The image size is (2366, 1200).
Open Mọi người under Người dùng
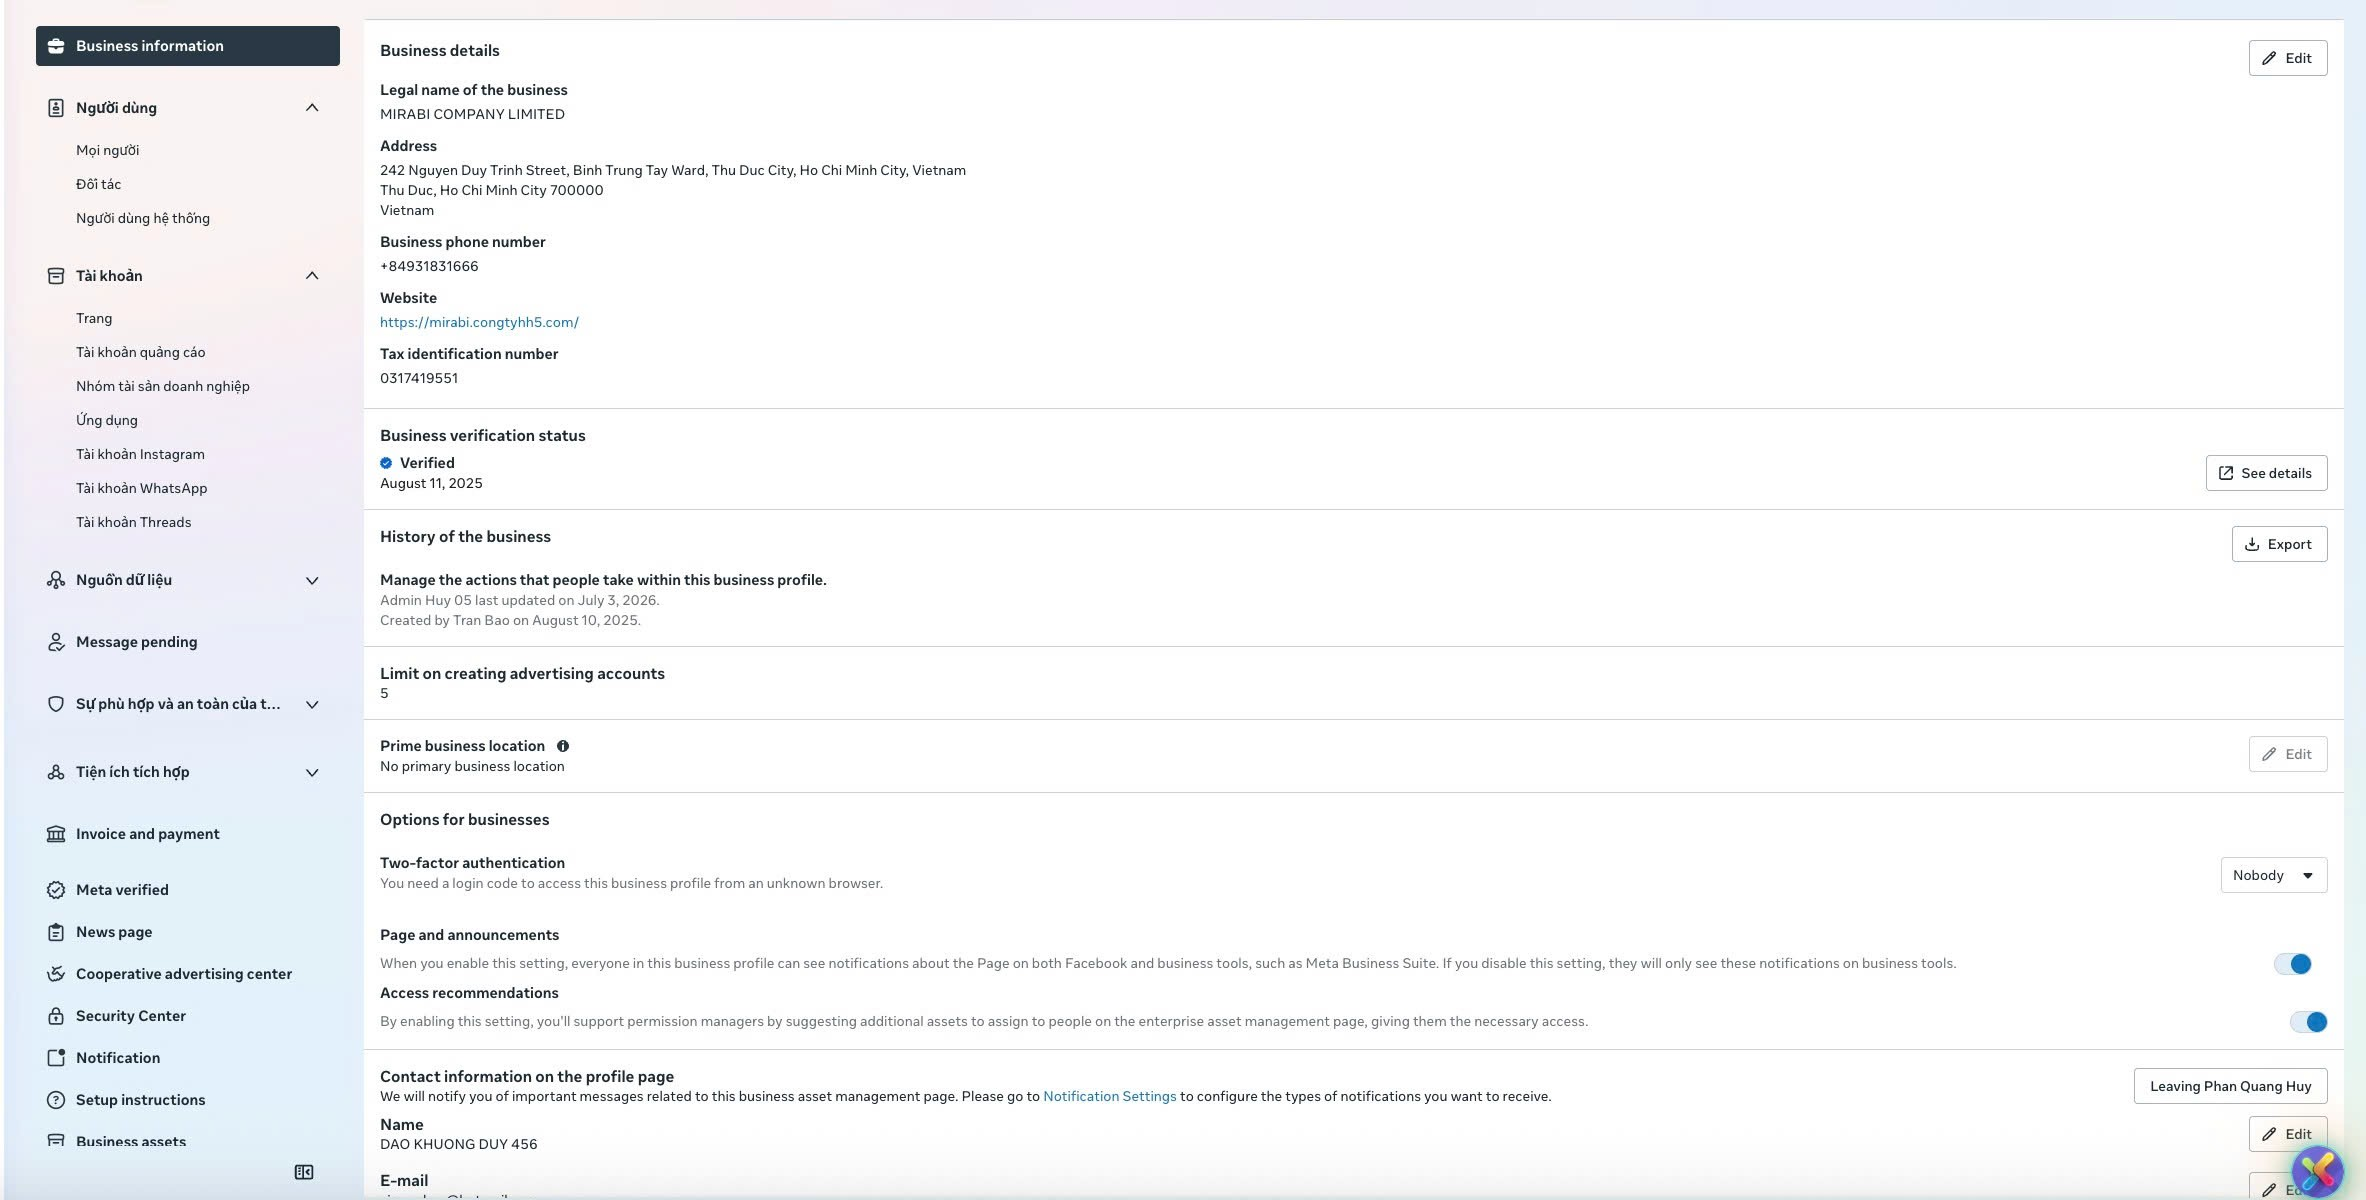108,150
